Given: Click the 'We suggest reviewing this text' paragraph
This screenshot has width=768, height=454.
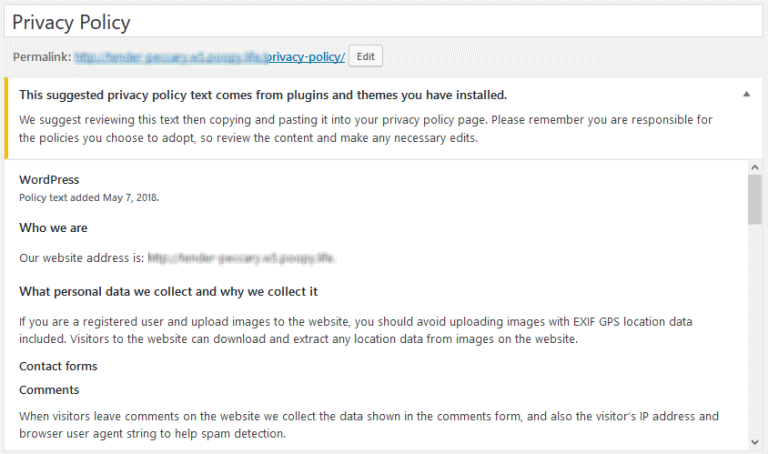Looking at the screenshot, I should pos(365,129).
